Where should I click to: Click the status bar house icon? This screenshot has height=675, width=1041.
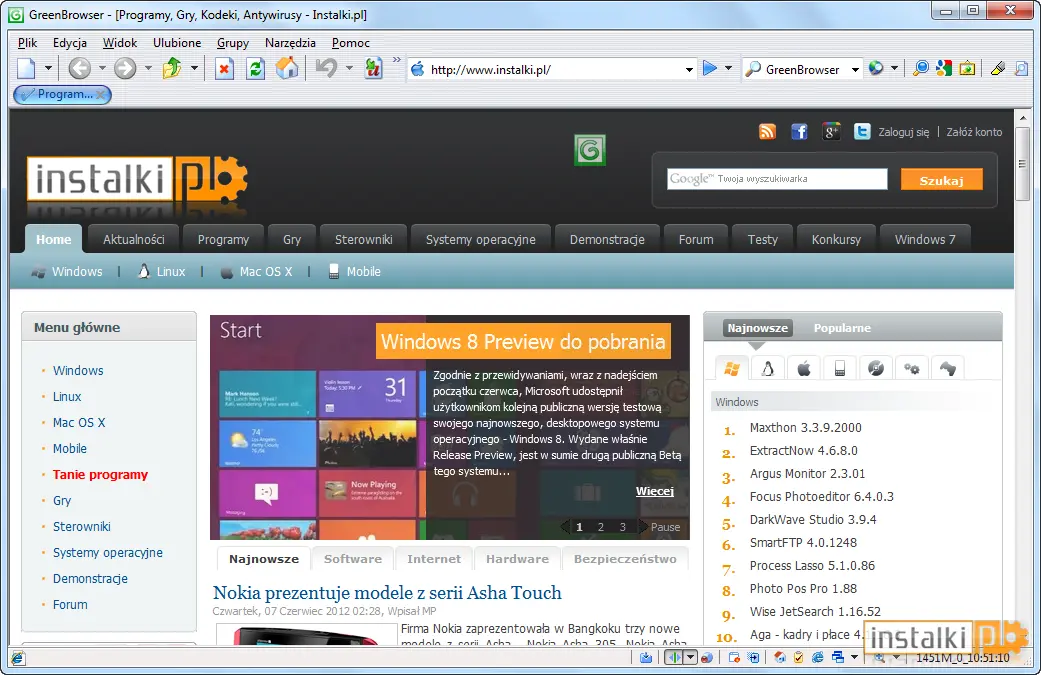tap(780, 658)
